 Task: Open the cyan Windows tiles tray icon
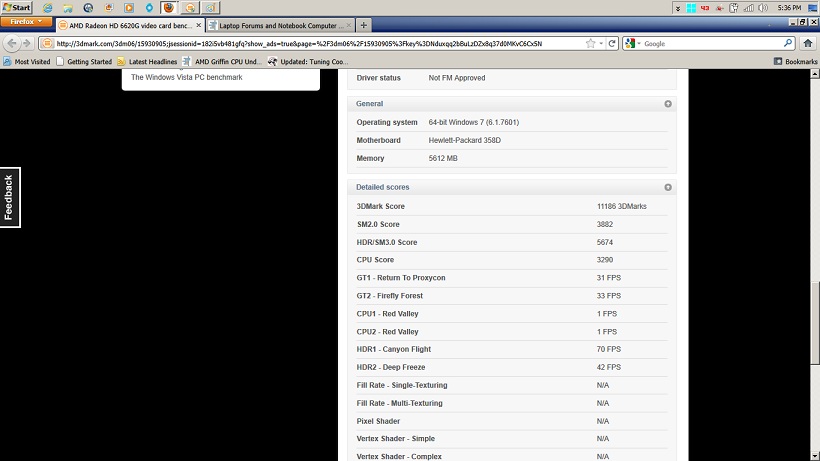point(691,8)
